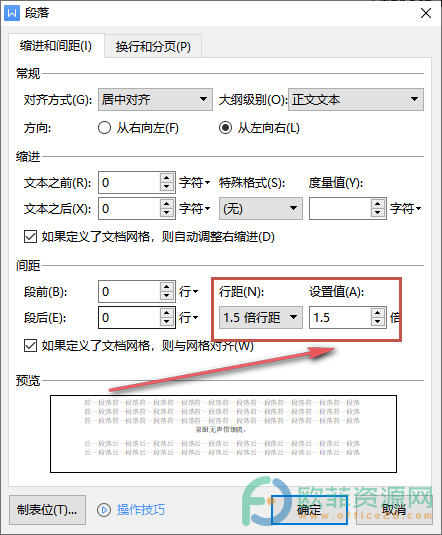Cancel with the 取消 button
Viewport: 442px width, 535px height.
click(x=394, y=510)
